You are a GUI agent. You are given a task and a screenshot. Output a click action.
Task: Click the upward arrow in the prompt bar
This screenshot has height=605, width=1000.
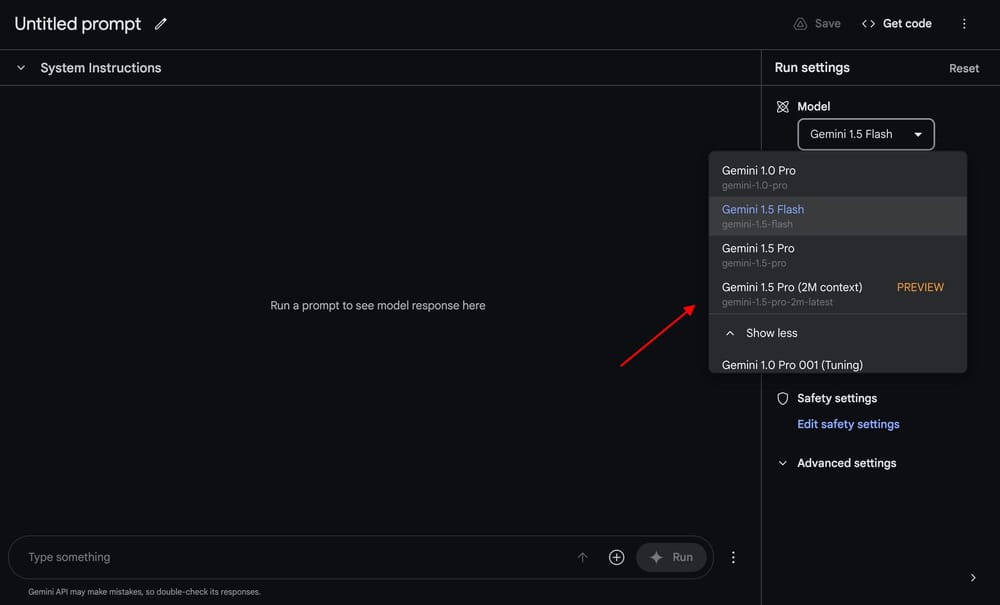point(582,557)
